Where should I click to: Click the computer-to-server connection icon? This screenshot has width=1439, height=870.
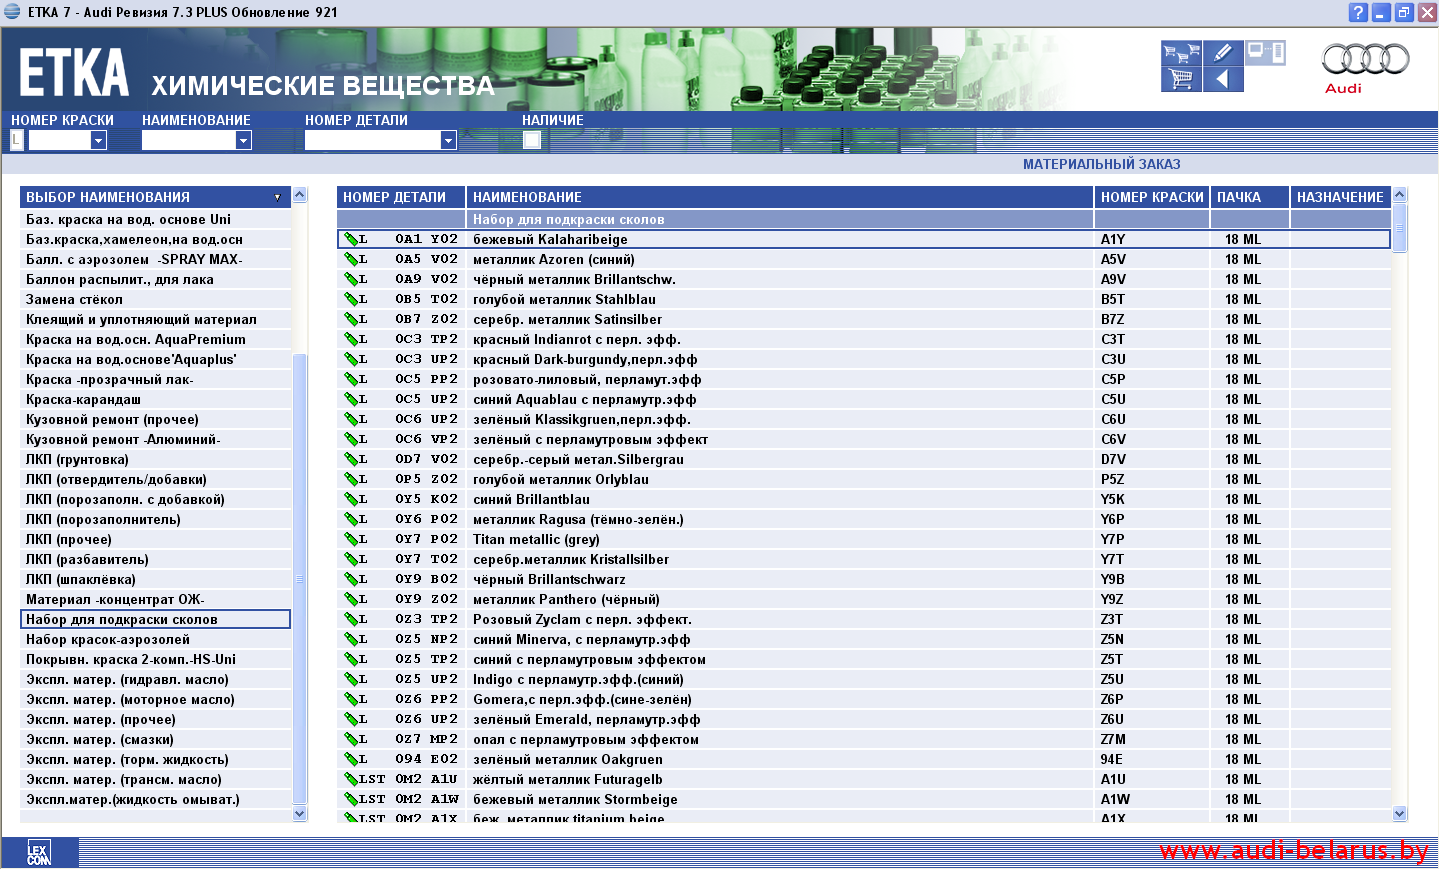pos(1265,53)
